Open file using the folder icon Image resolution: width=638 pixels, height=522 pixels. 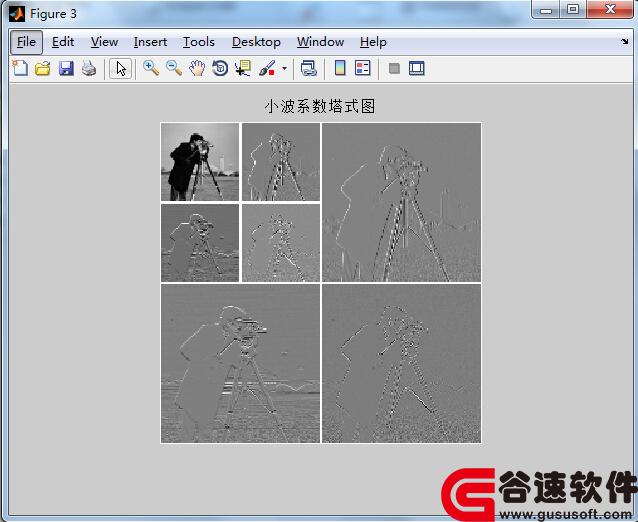click(x=42, y=68)
